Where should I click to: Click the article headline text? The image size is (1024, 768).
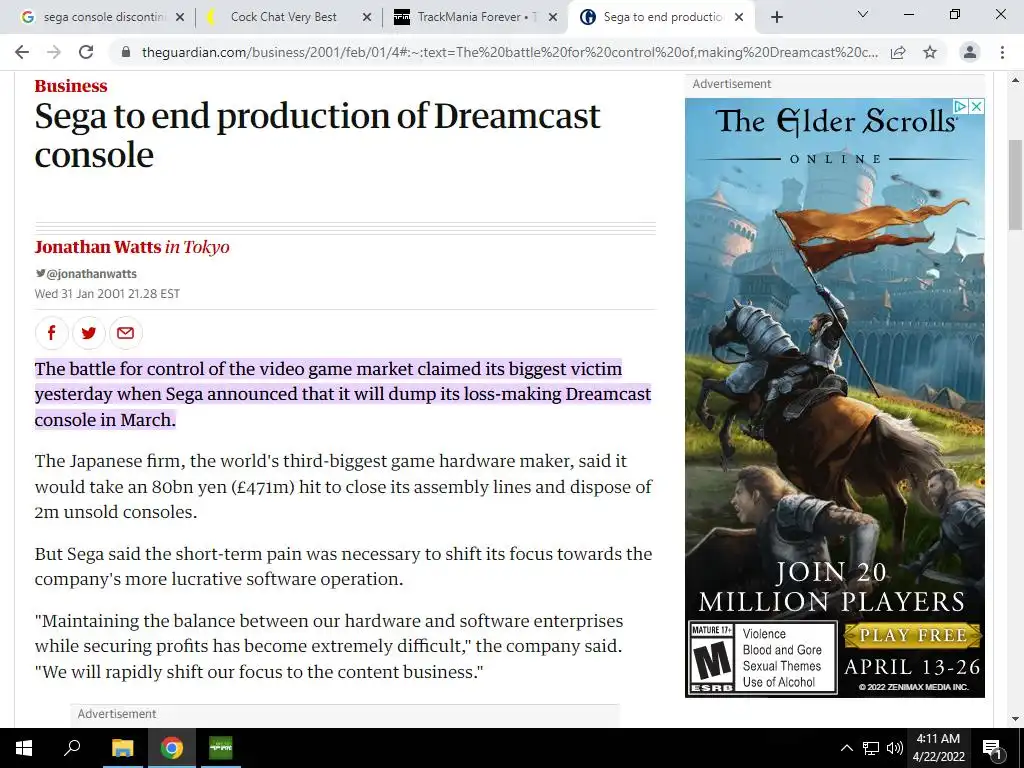coord(317,135)
